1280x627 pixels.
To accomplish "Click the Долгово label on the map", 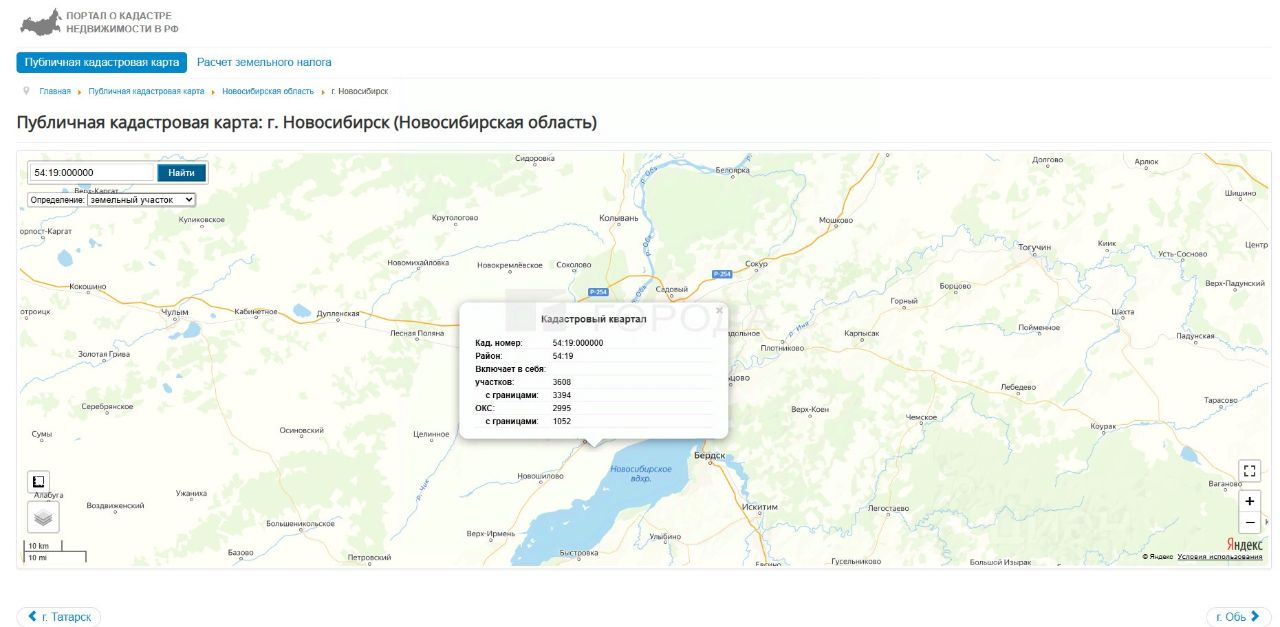I will tap(1047, 159).
